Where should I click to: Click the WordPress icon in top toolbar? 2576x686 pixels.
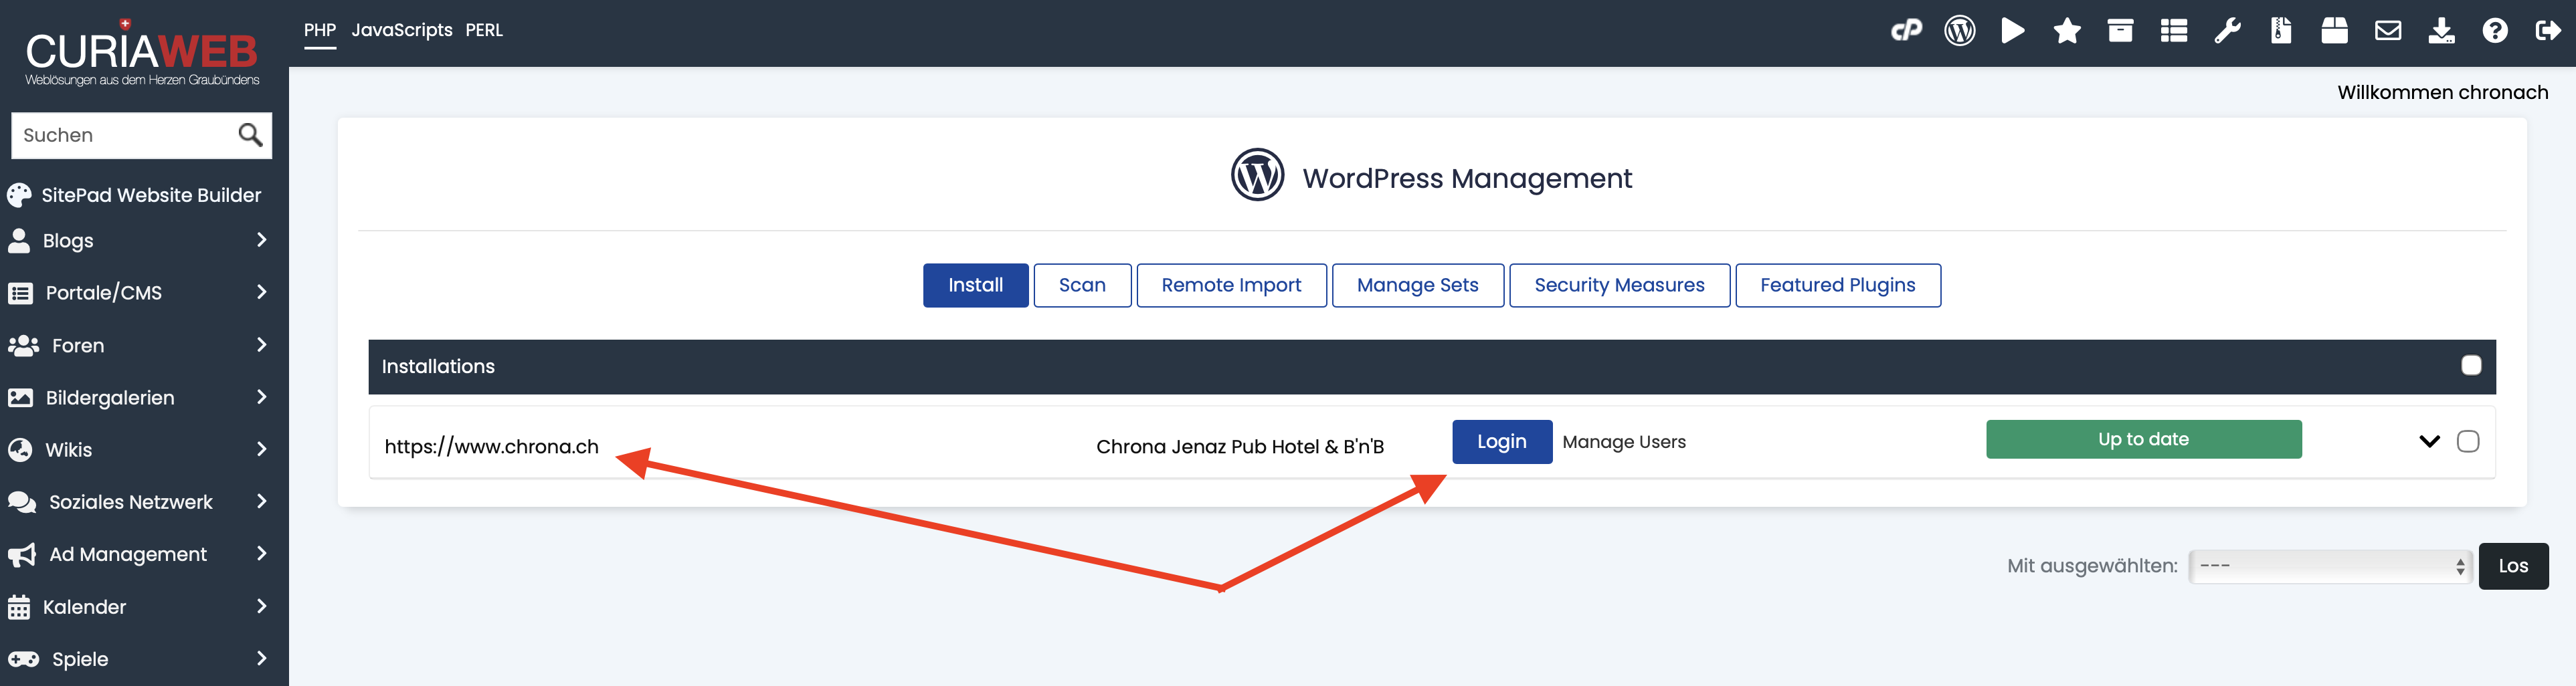[1959, 31]
